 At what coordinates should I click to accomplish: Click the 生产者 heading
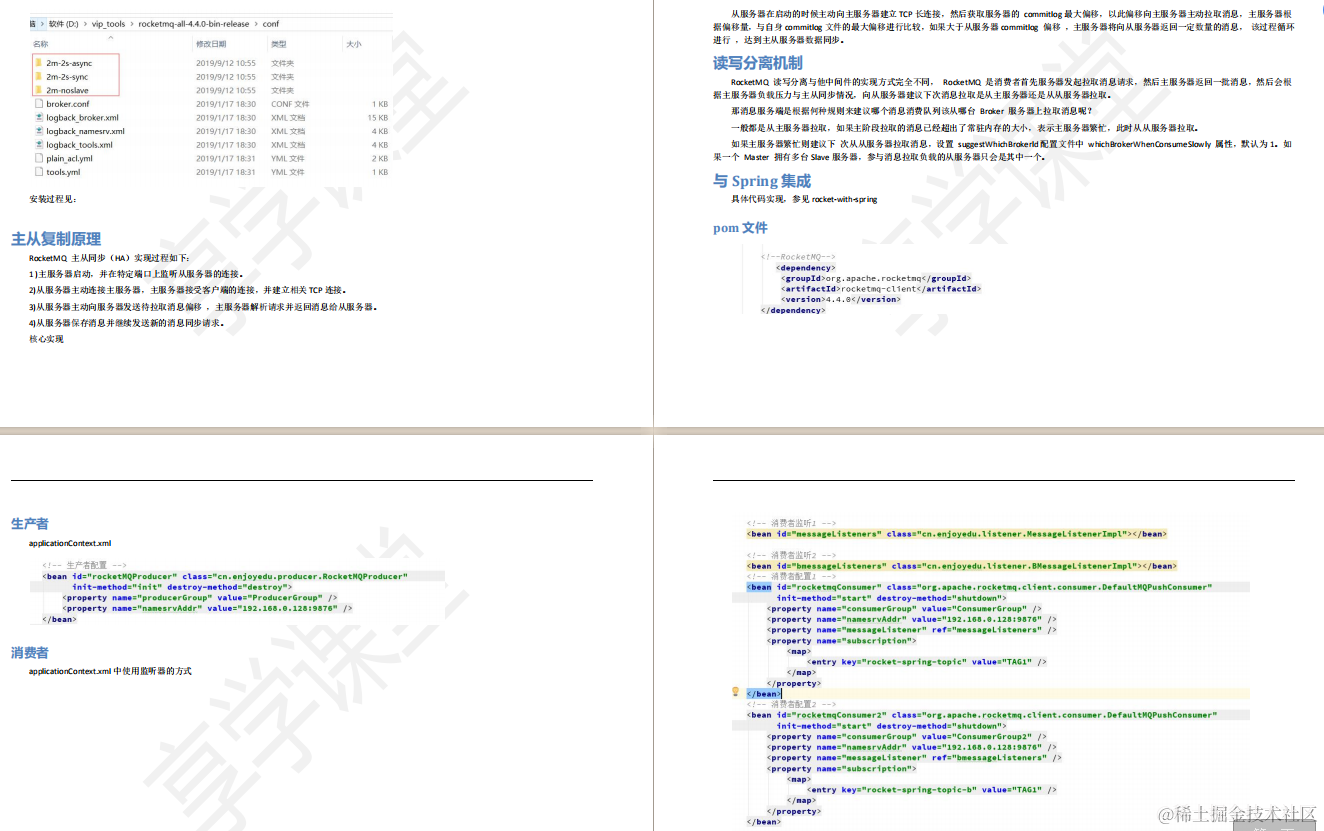coord(30,524)
